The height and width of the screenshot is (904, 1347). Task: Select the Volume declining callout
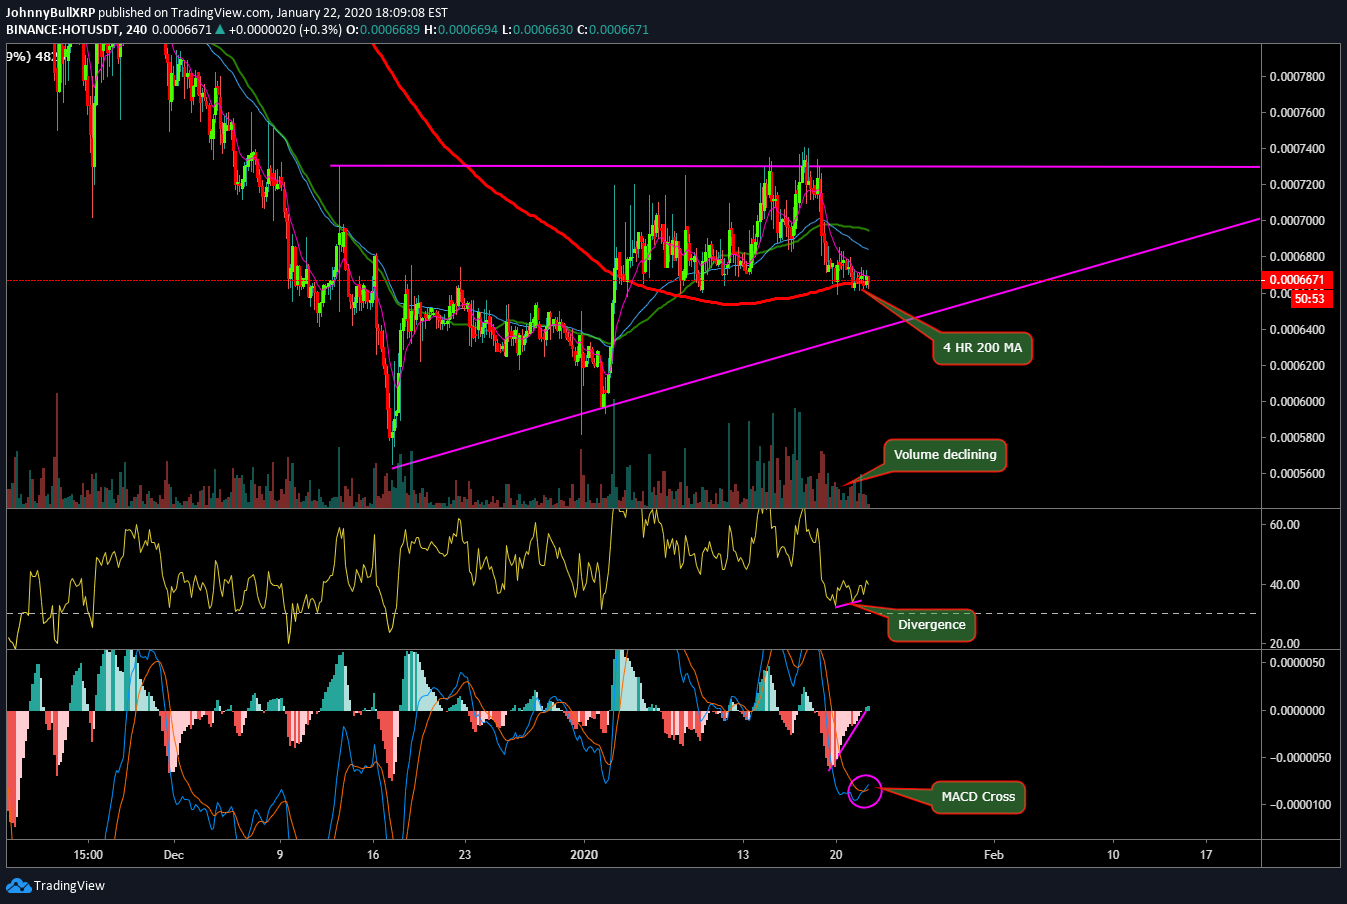[945, 455]
